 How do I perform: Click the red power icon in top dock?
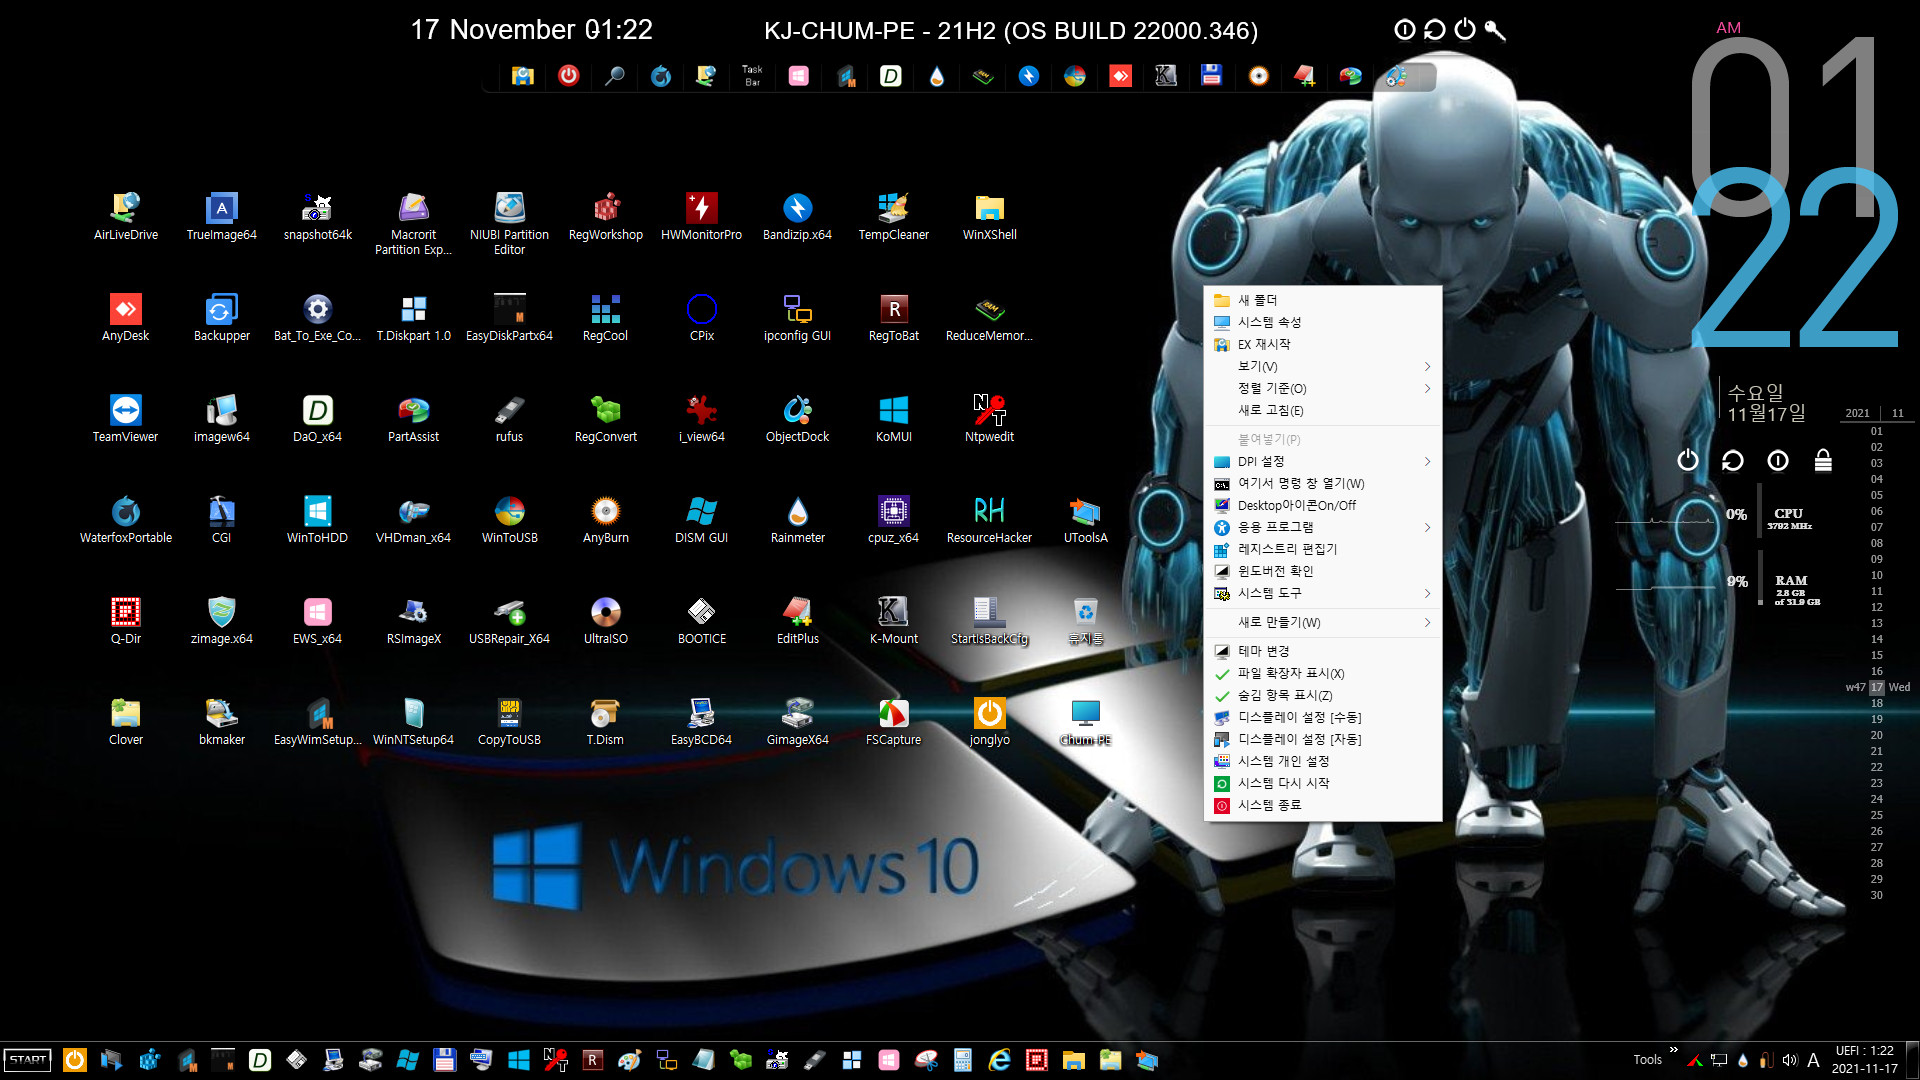coord(568,75)
